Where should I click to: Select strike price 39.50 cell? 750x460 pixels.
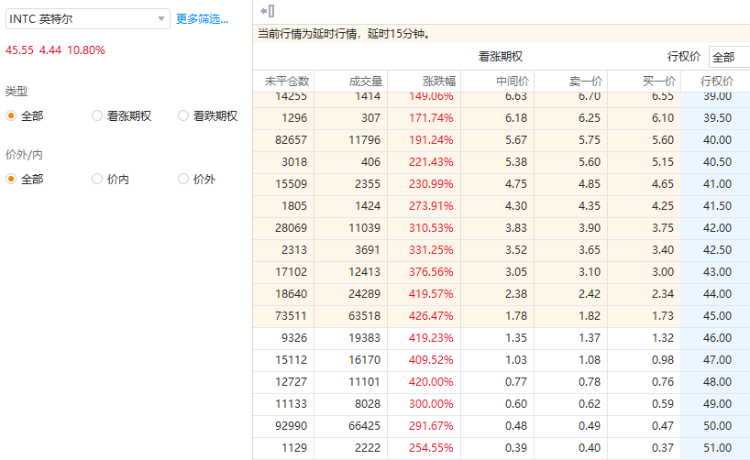click(717, 118)
